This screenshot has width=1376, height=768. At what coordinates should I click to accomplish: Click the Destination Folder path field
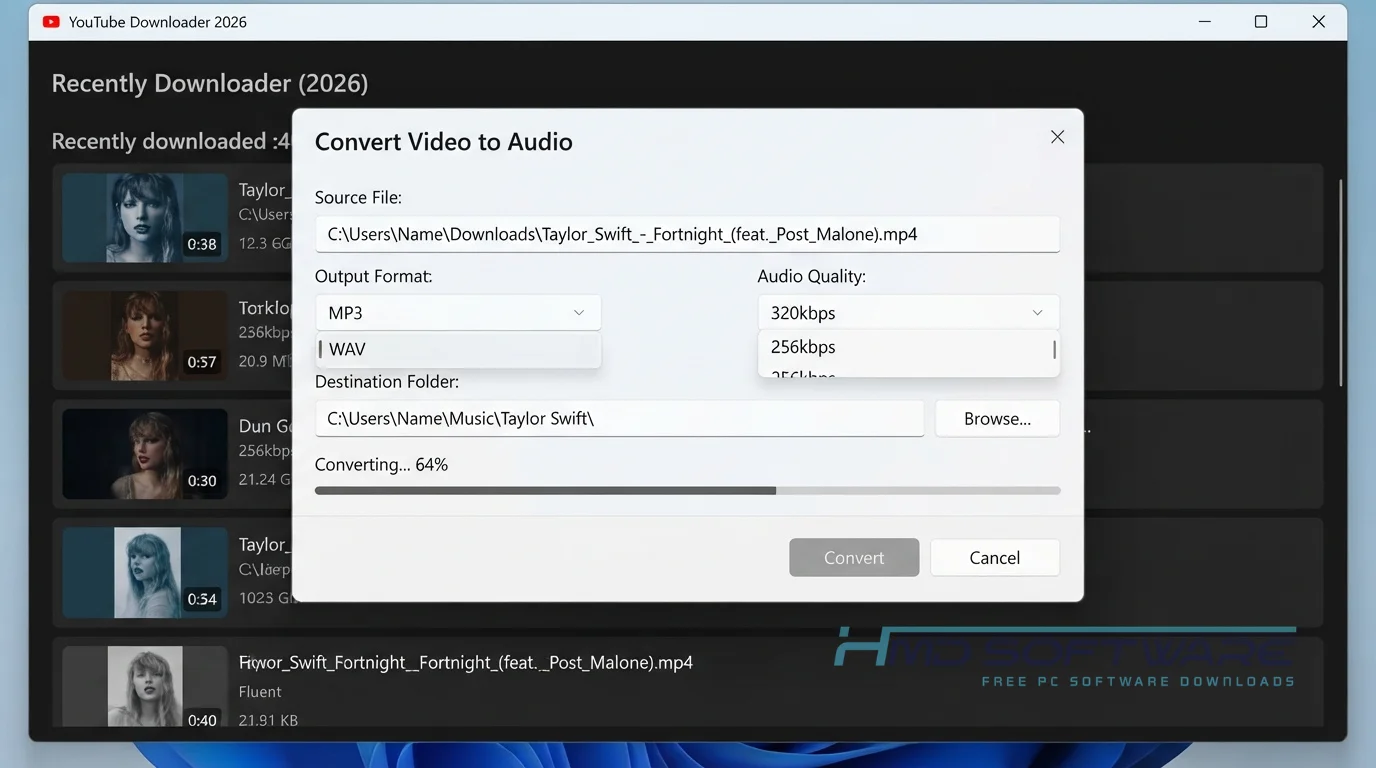point(620,418)
